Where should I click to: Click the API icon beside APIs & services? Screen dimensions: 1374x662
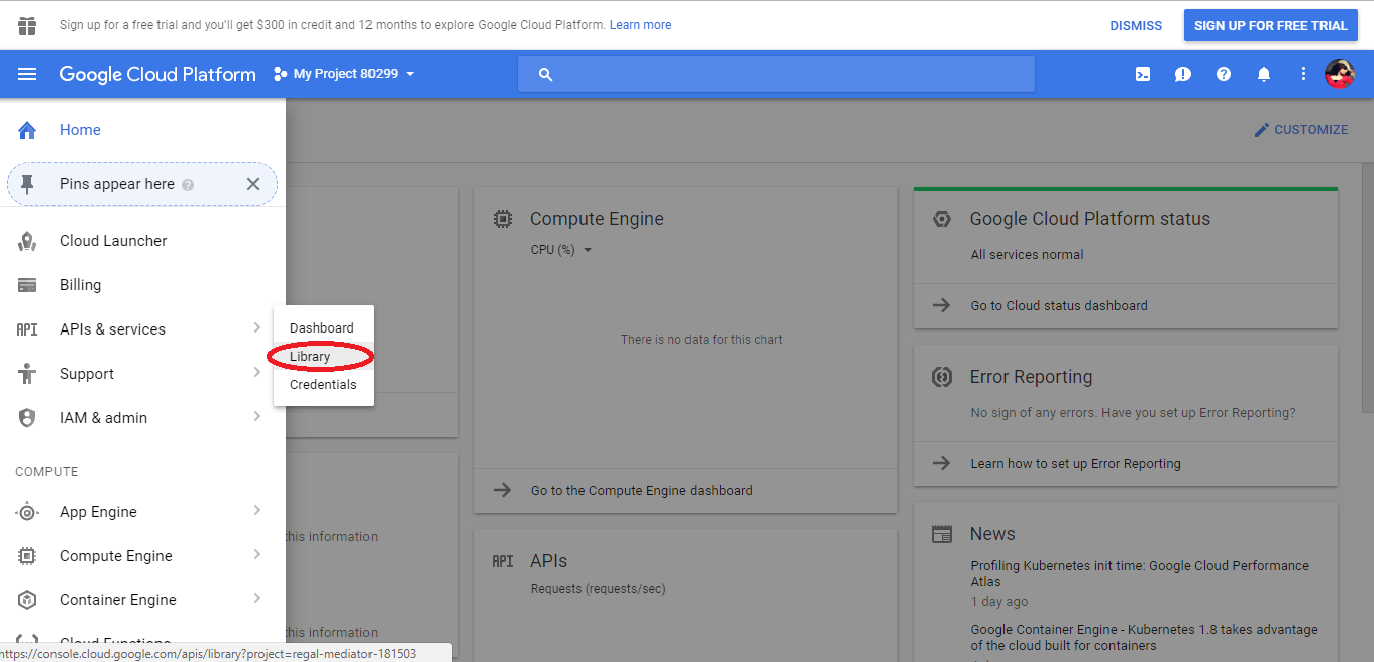tap(27, 329)
